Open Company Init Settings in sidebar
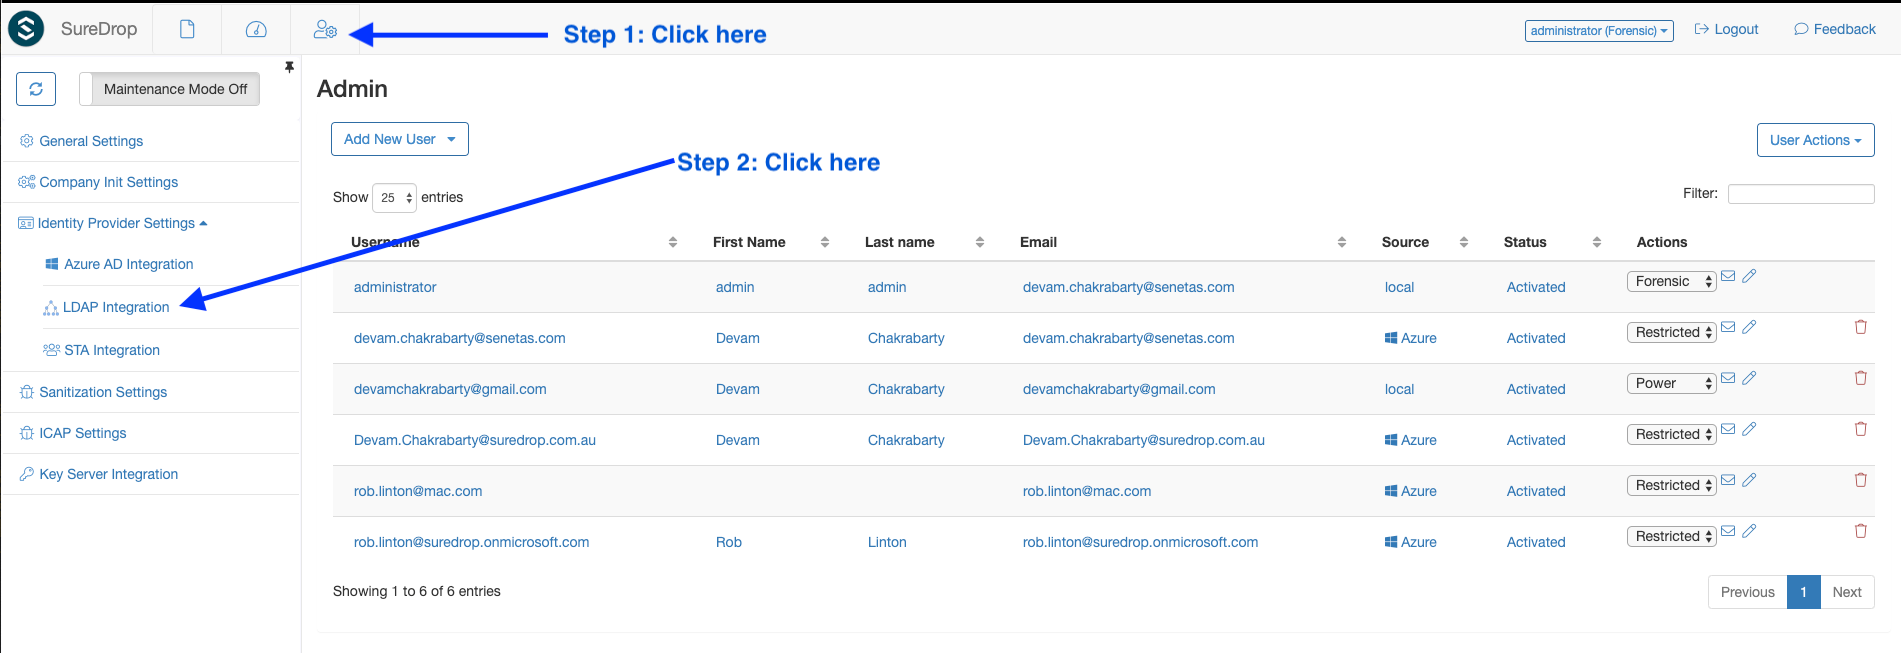 click(98, 182)
